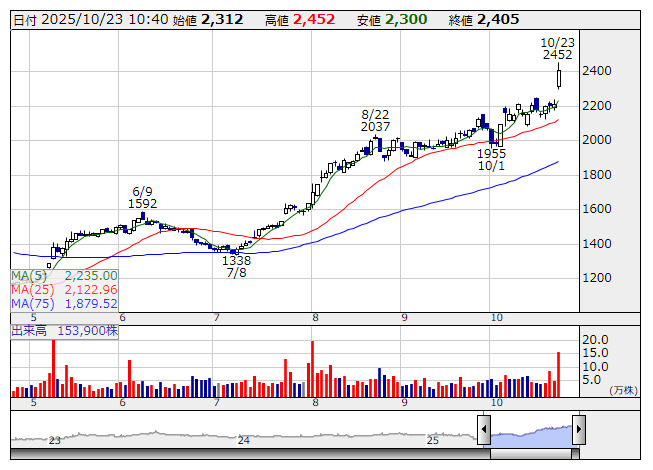Click the horizontal scrollbar thumb at bottom
This screenshot has width=653, height=470.
531,454
